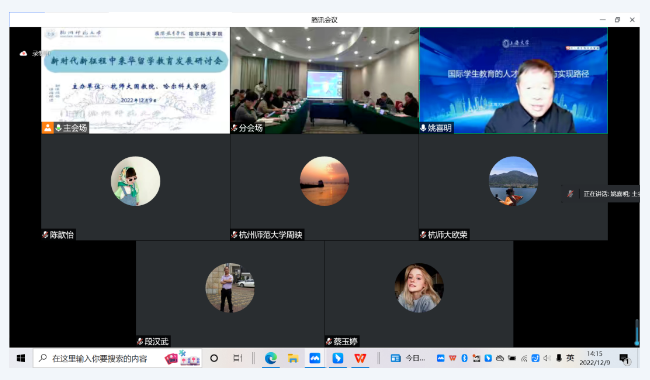The width and height of the screenshot is (650, 380).
Task: Open the clock showing 14:15
Action: pyautogui.click(x=594, y=358)
